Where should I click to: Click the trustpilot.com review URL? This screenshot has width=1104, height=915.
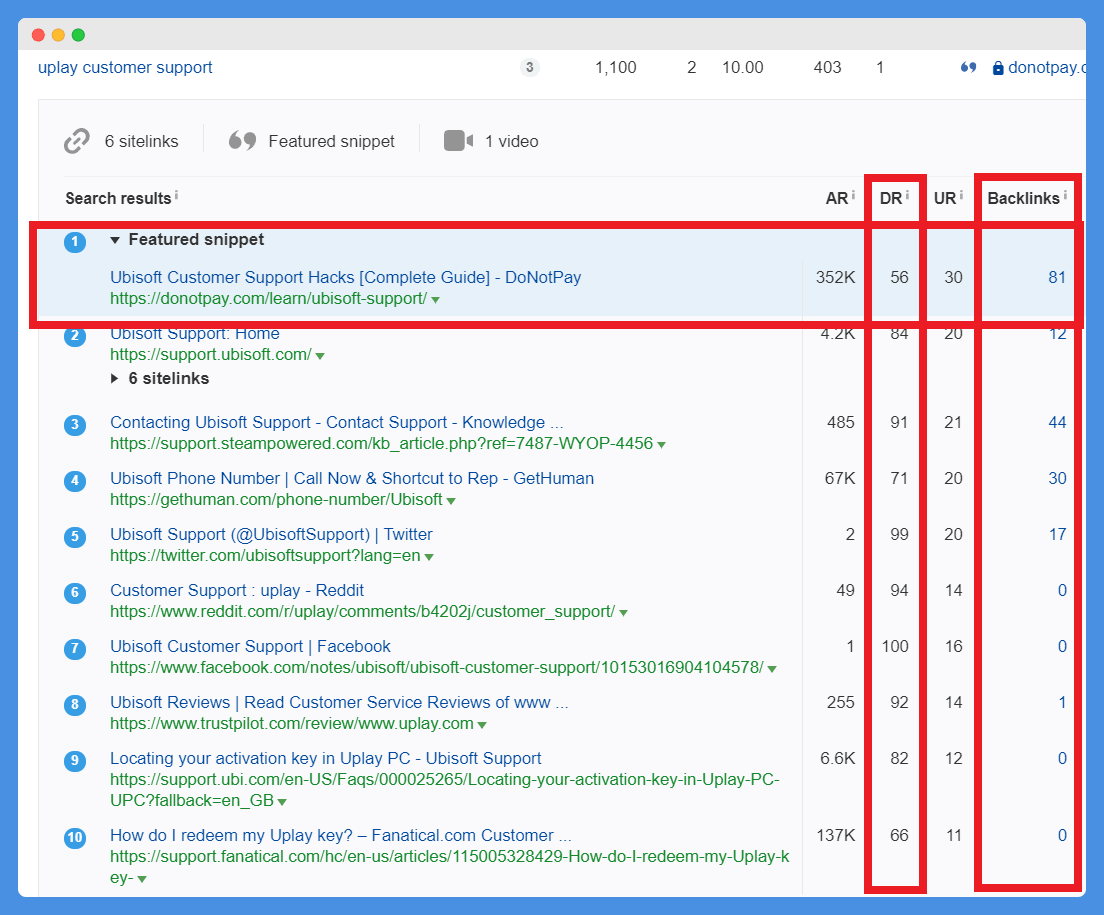click(x=291, y=724)
